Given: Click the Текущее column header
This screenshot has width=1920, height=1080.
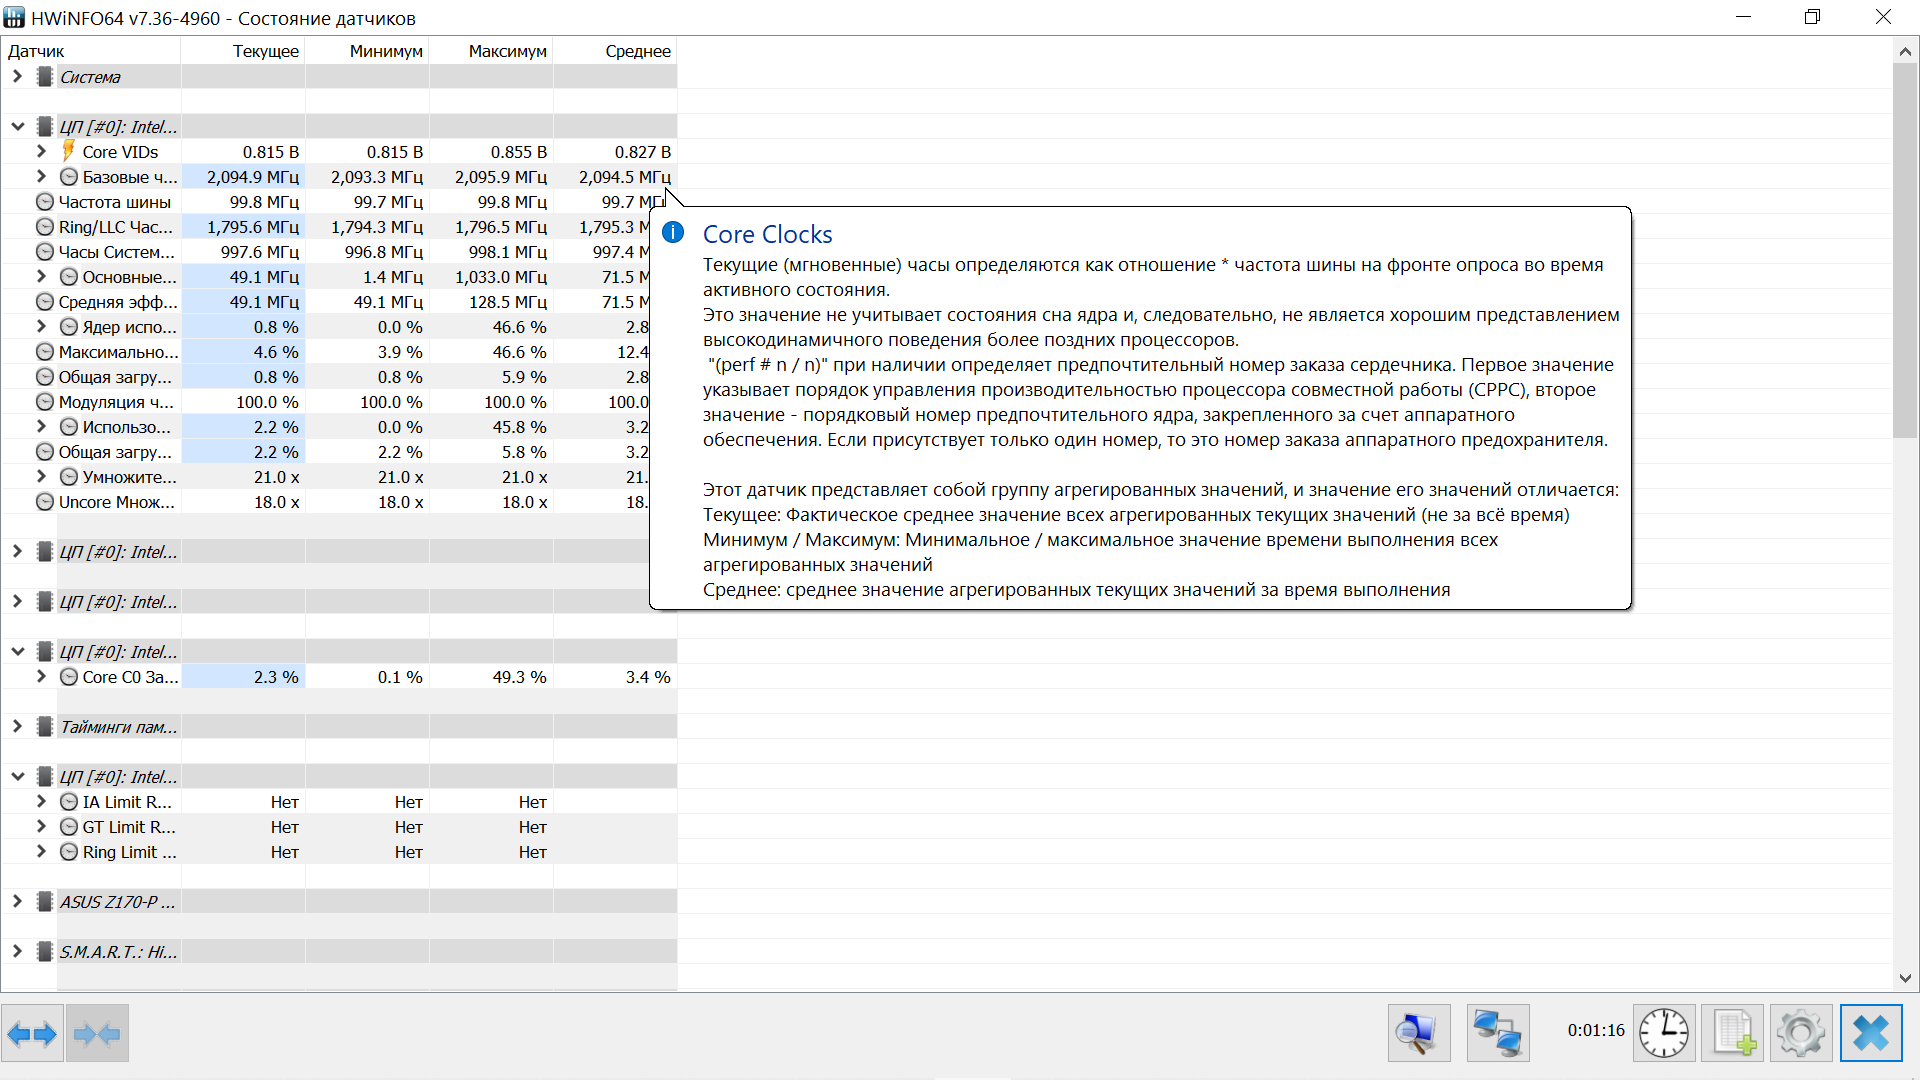Looking at the screenshot, I should [x=265, y=51].
